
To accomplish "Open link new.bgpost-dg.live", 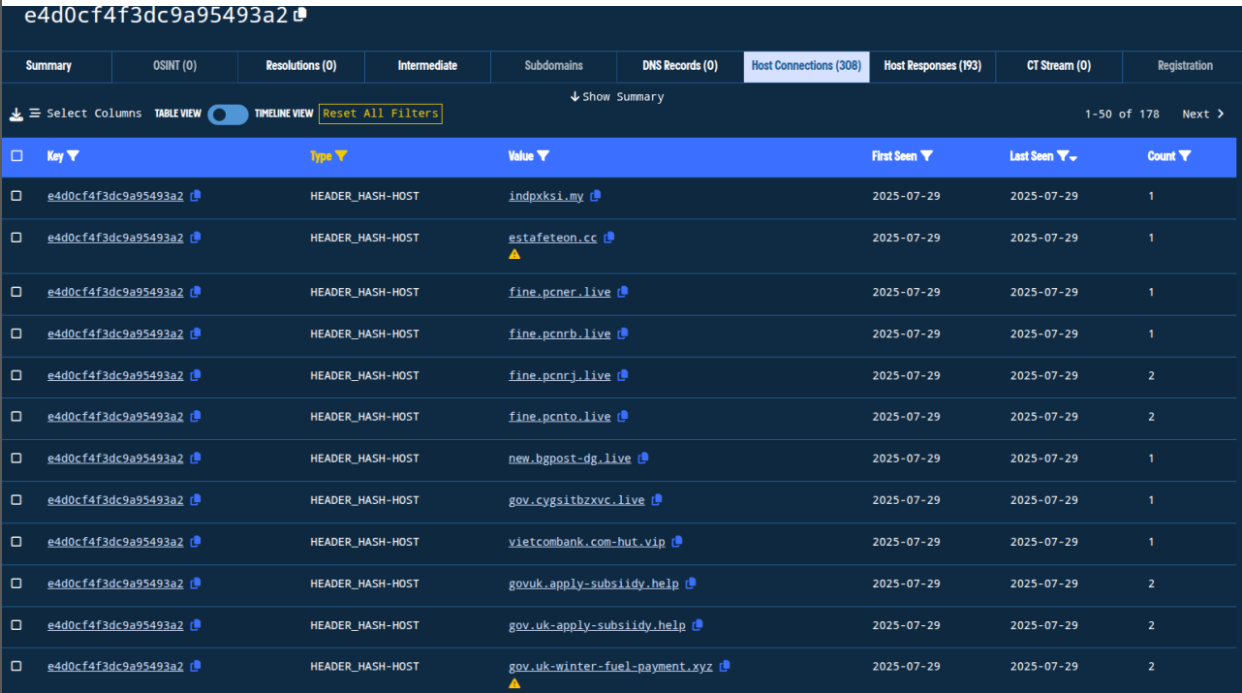I will (x=570, y=458).
